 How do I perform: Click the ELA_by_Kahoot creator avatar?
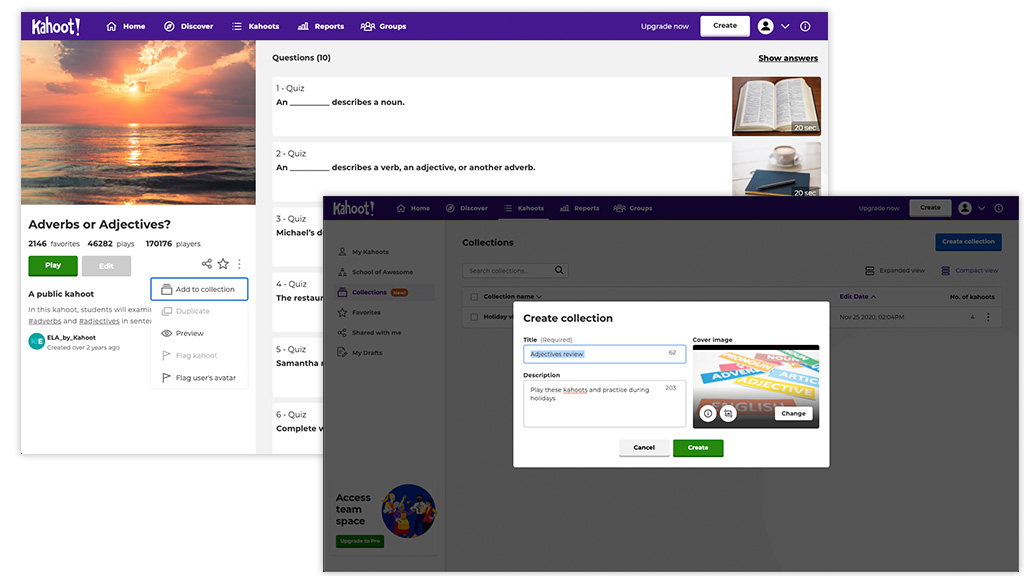[x=37, y=342]
